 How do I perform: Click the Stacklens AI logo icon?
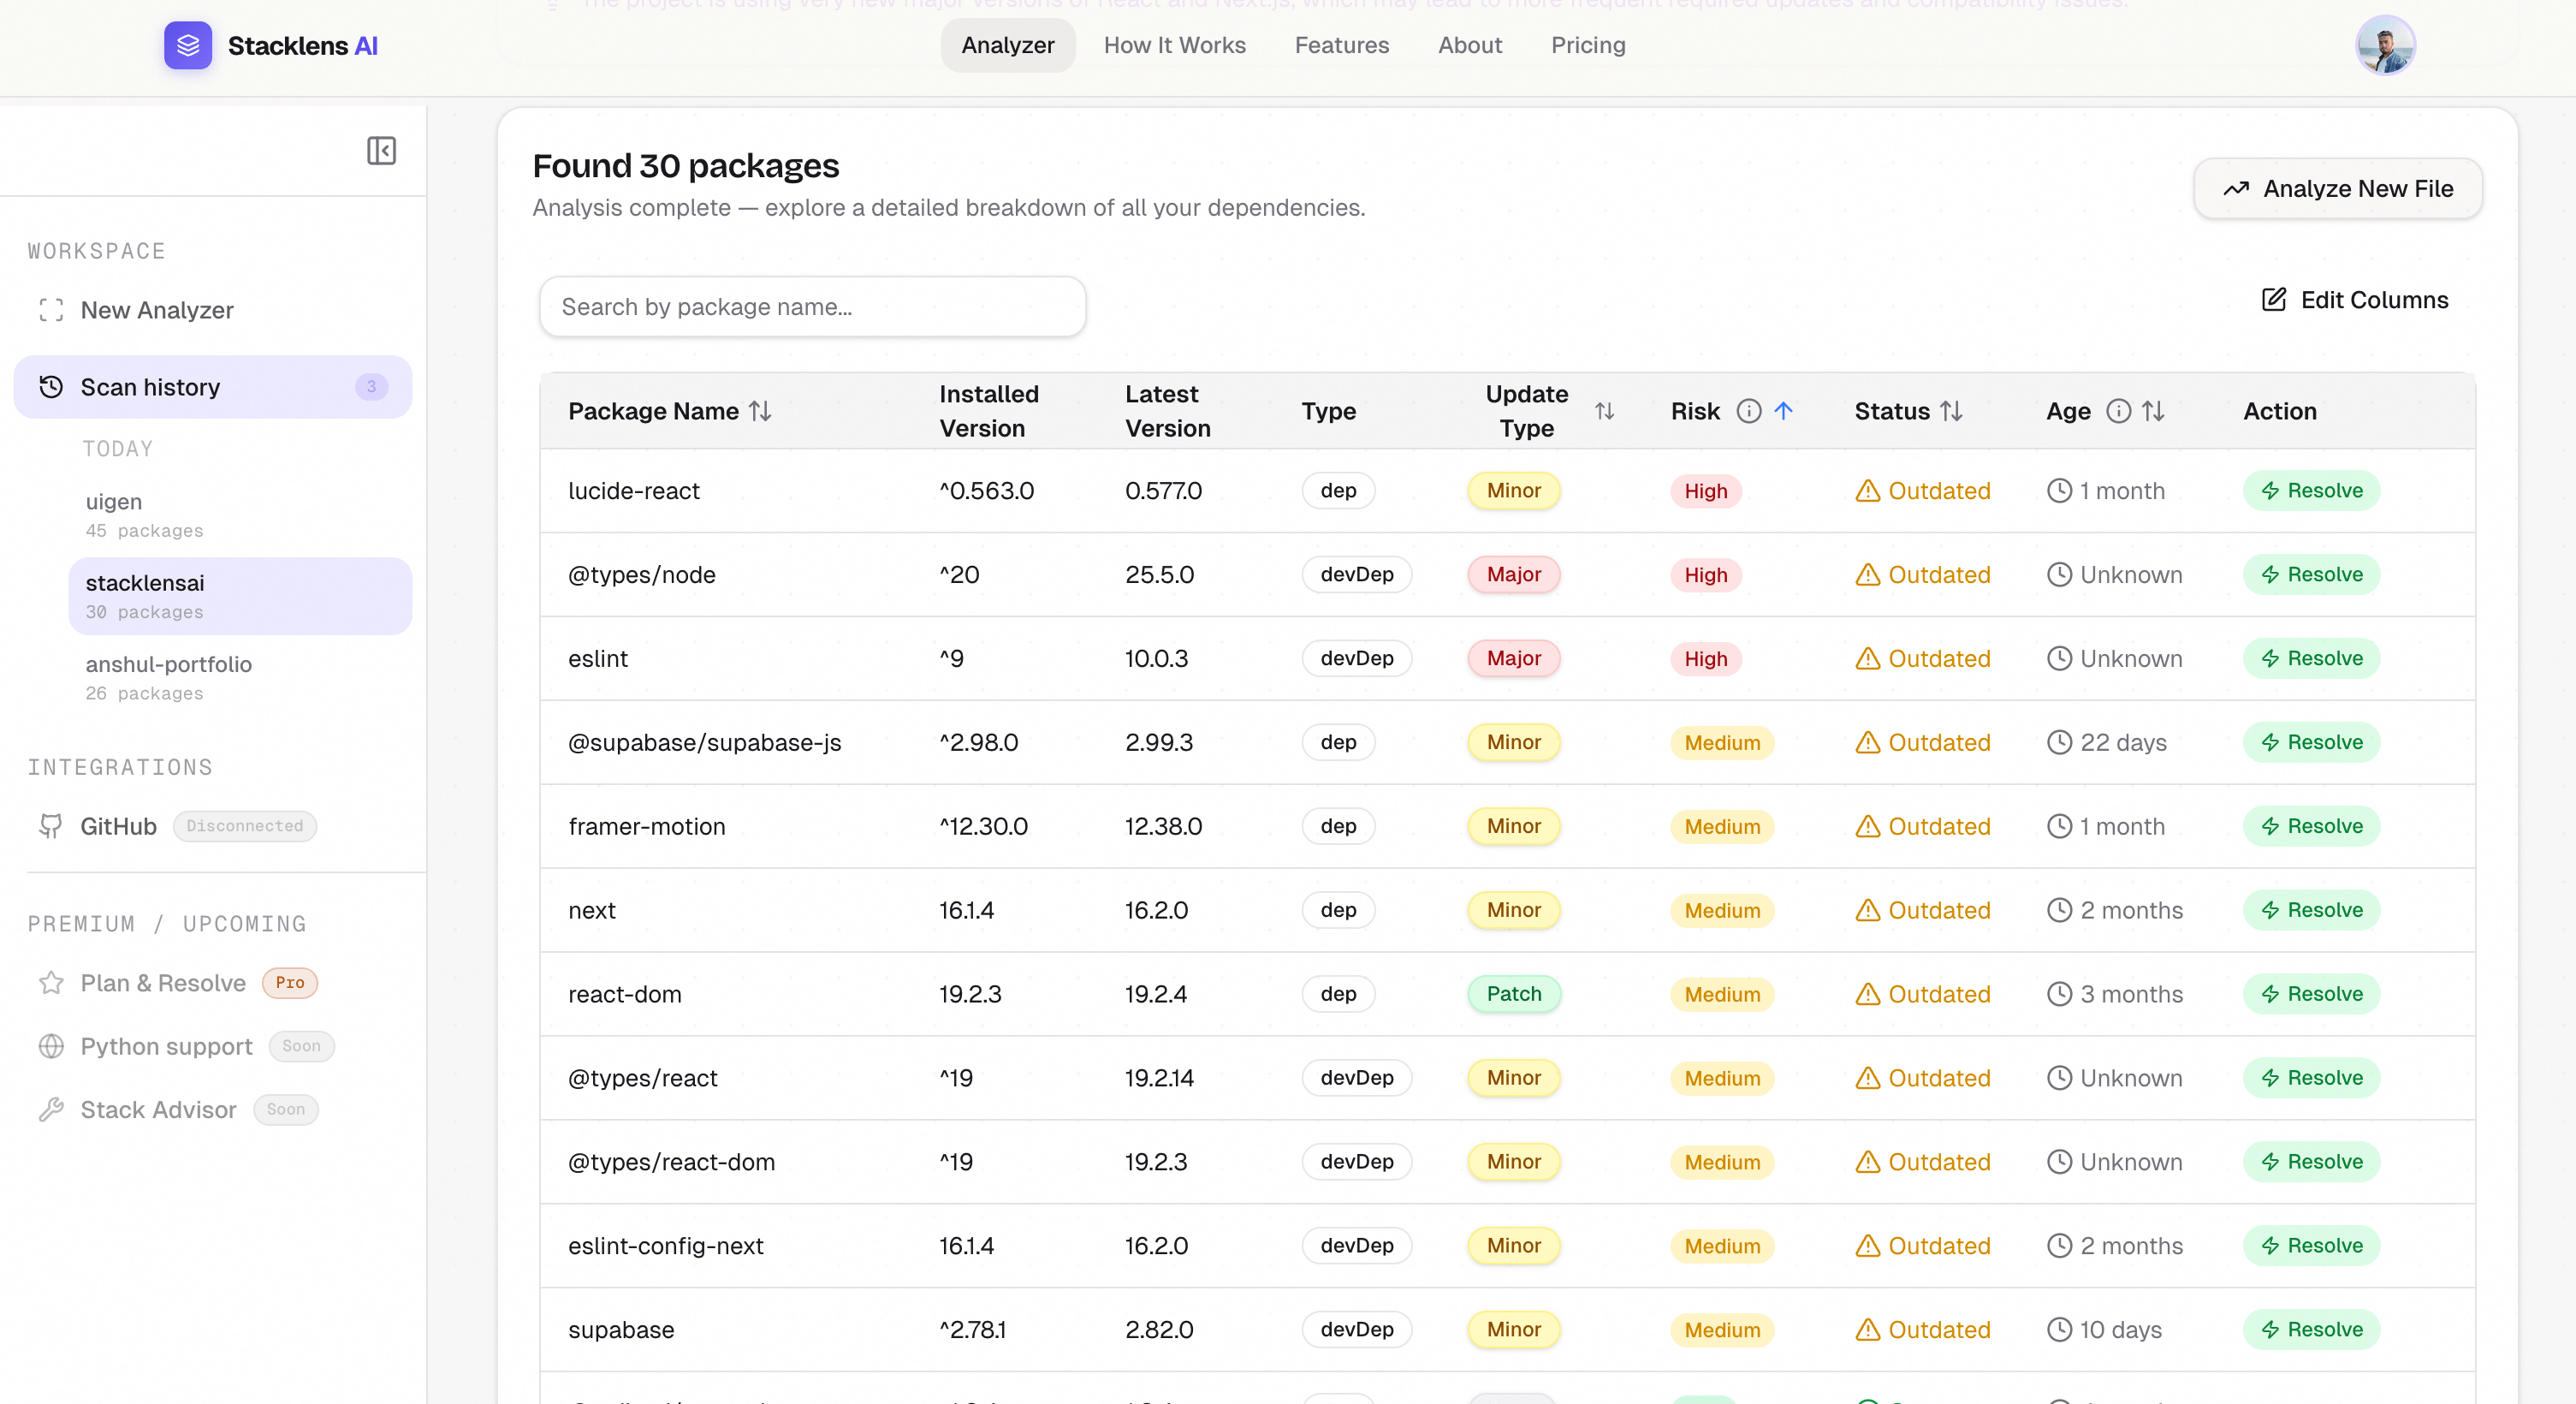point(188,46)
